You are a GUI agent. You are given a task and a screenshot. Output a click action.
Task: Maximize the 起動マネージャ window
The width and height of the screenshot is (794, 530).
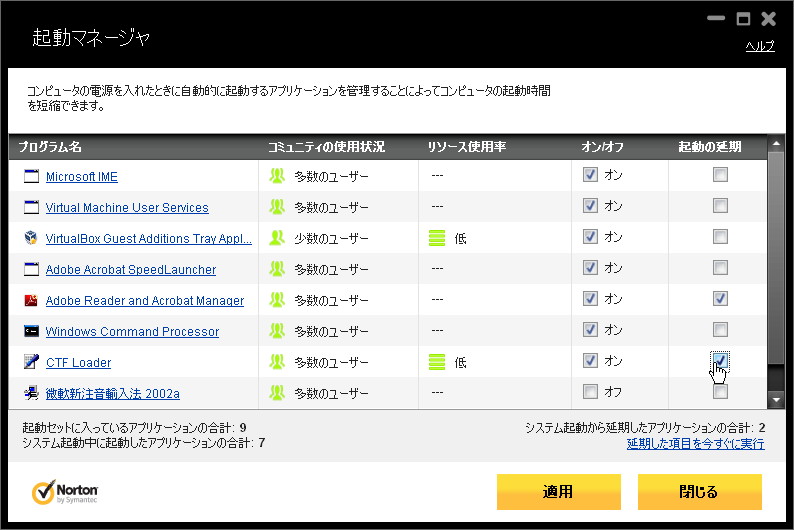(x=743, y=19)
